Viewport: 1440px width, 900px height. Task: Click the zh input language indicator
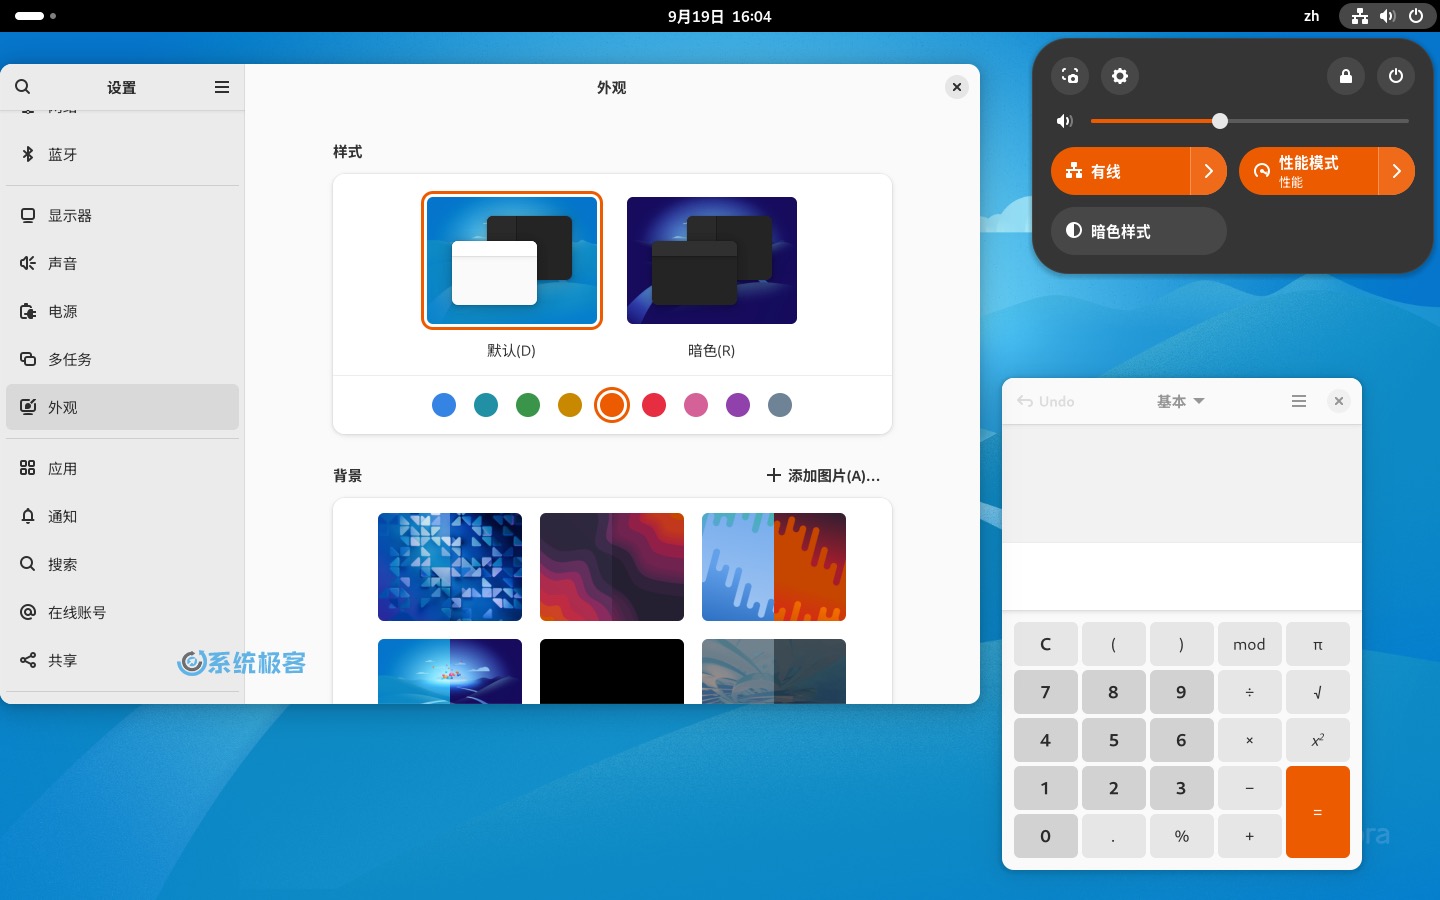tap(1312, 16)
